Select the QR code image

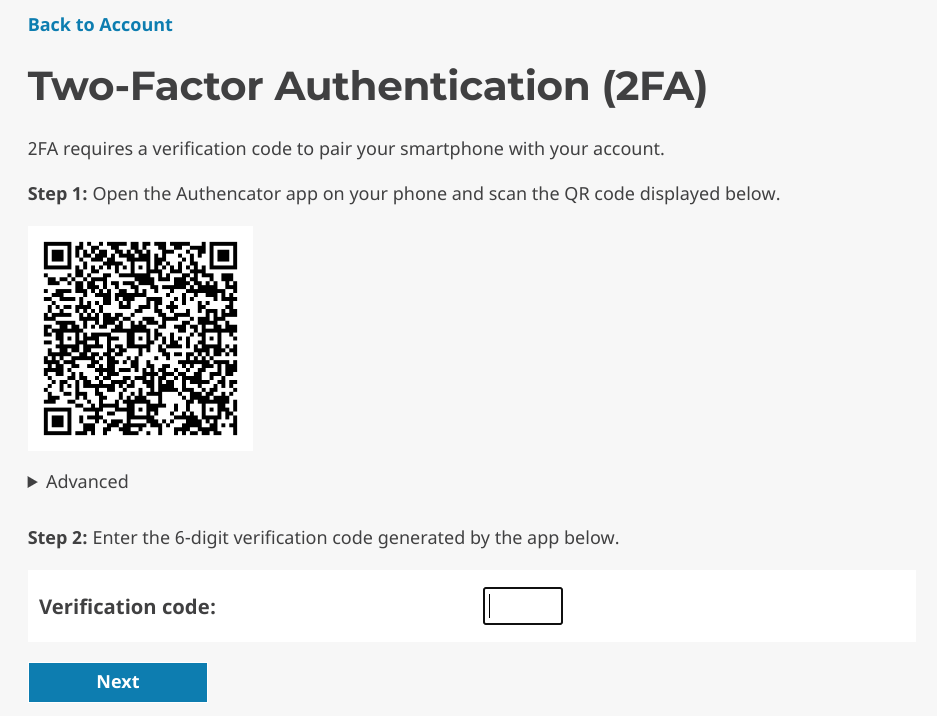140,338
